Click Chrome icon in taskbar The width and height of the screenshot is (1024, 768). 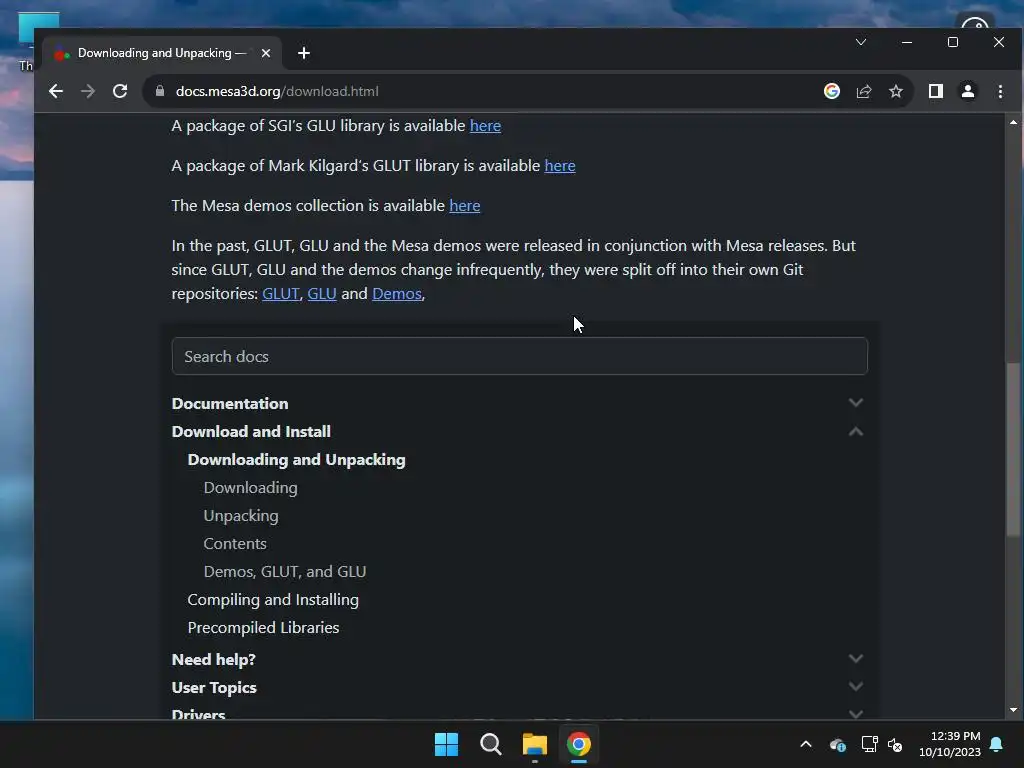579,744
